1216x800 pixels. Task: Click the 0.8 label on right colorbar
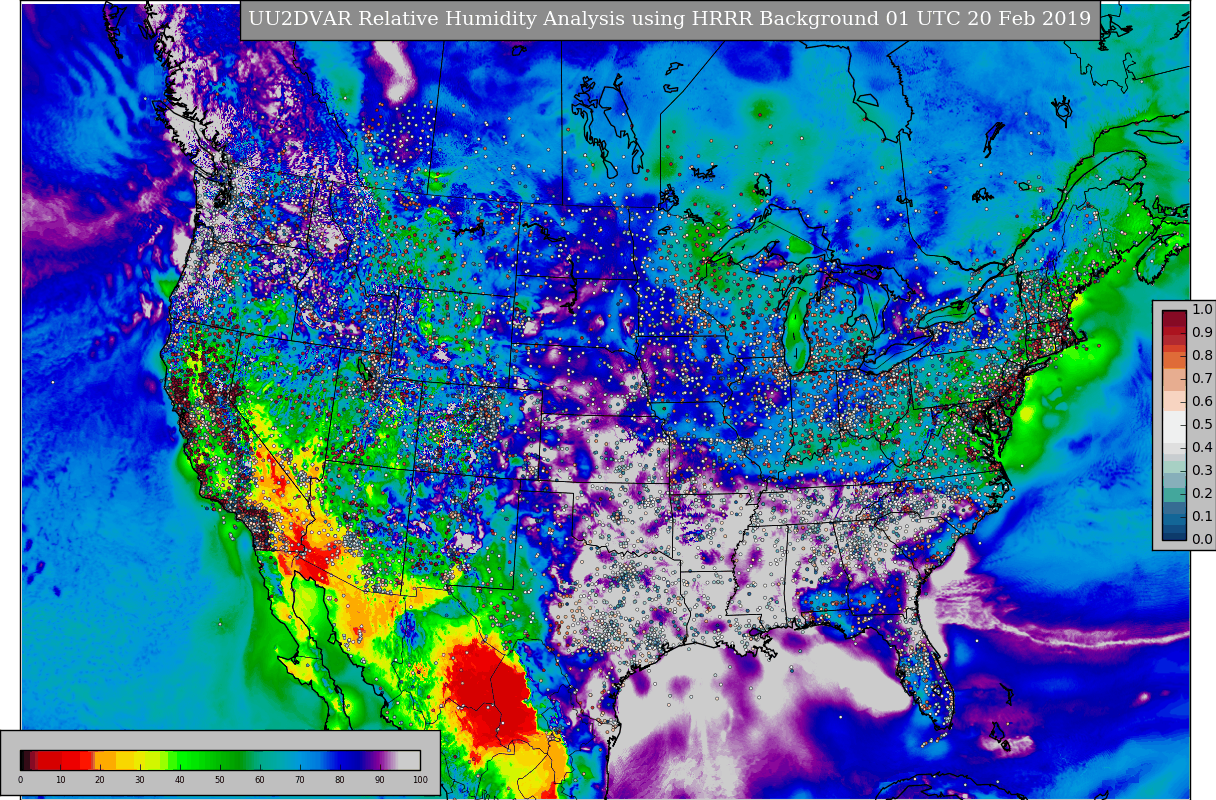click(1202, 355)
